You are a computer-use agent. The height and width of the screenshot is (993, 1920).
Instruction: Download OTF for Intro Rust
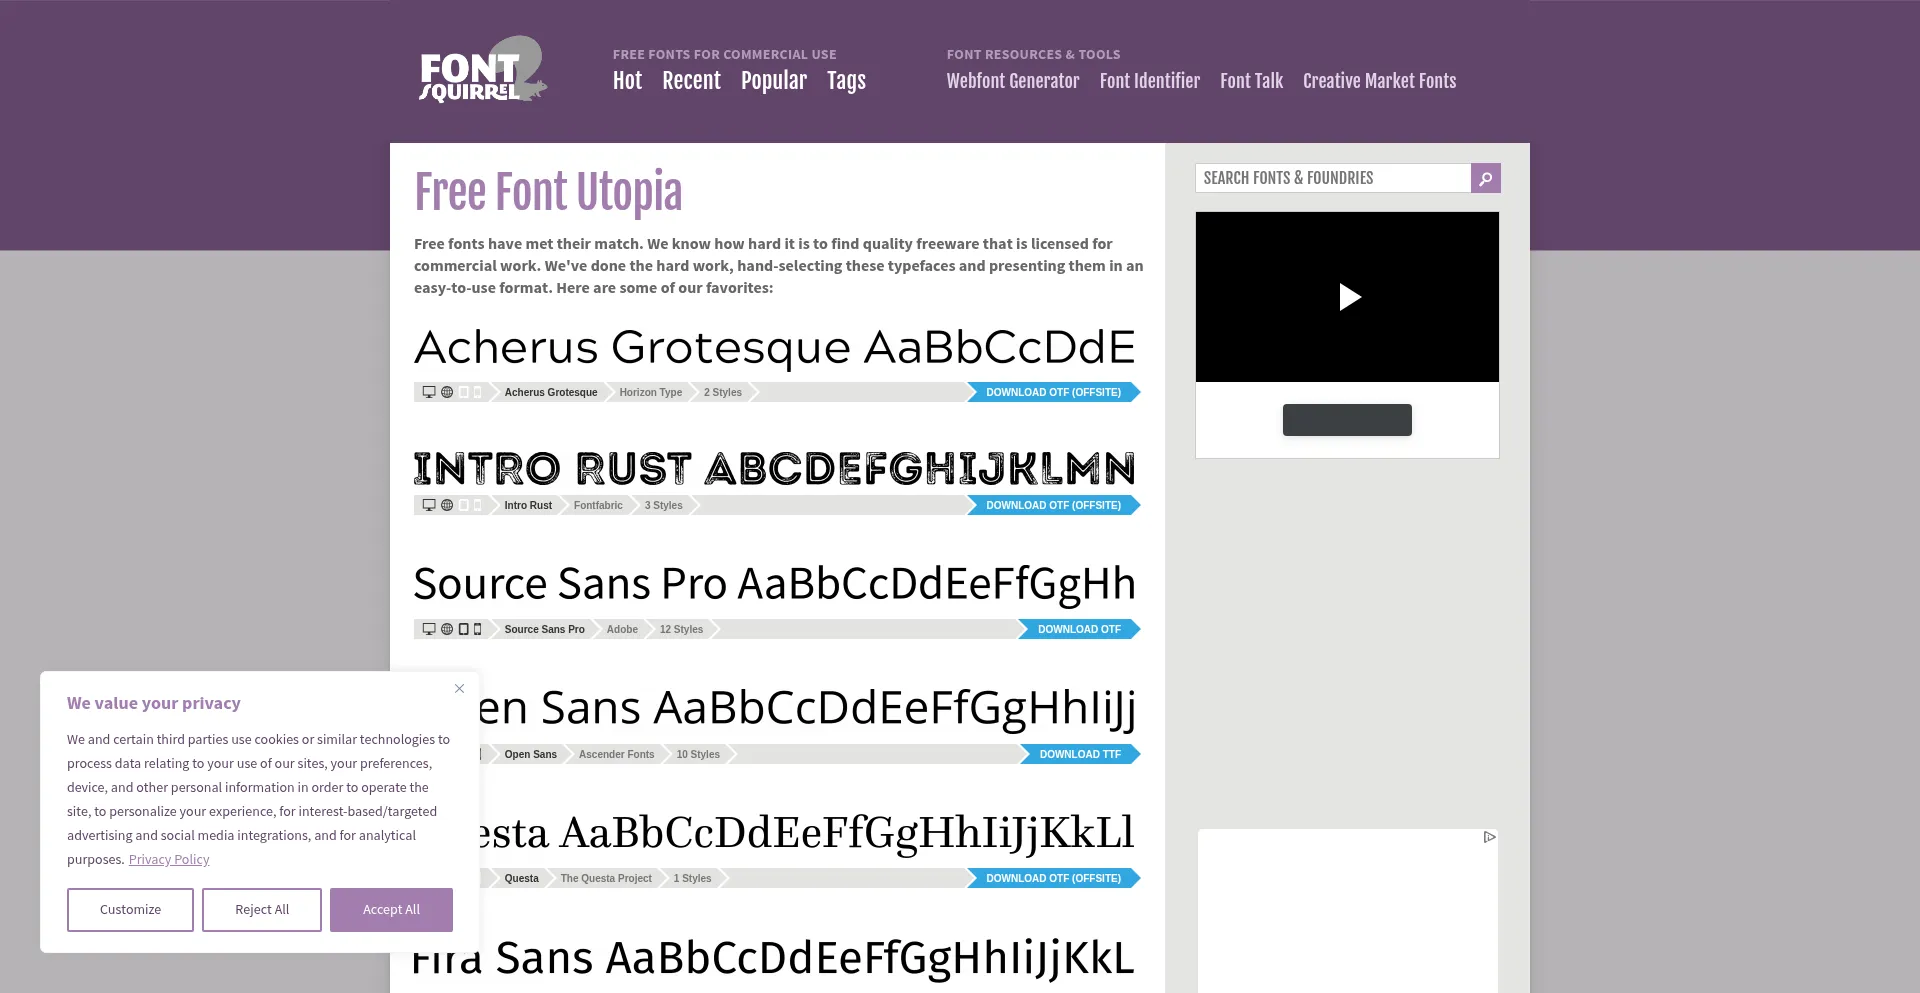(1053, 505)
